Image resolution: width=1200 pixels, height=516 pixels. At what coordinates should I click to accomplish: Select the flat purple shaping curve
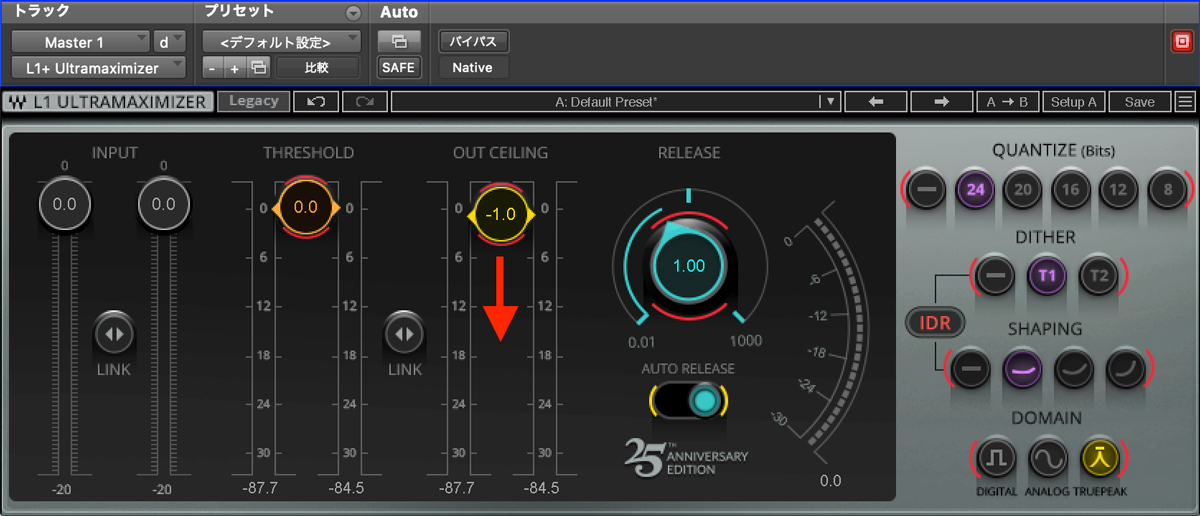coord(1022,368)
